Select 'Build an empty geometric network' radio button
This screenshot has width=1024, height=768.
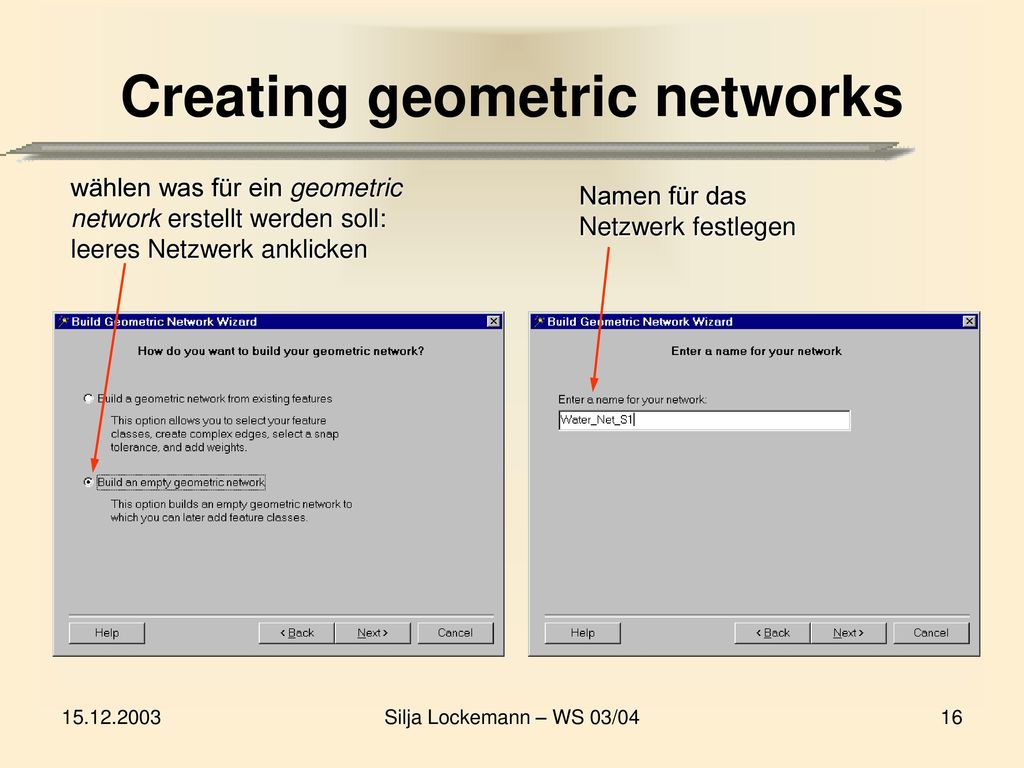tap(88, 482)
